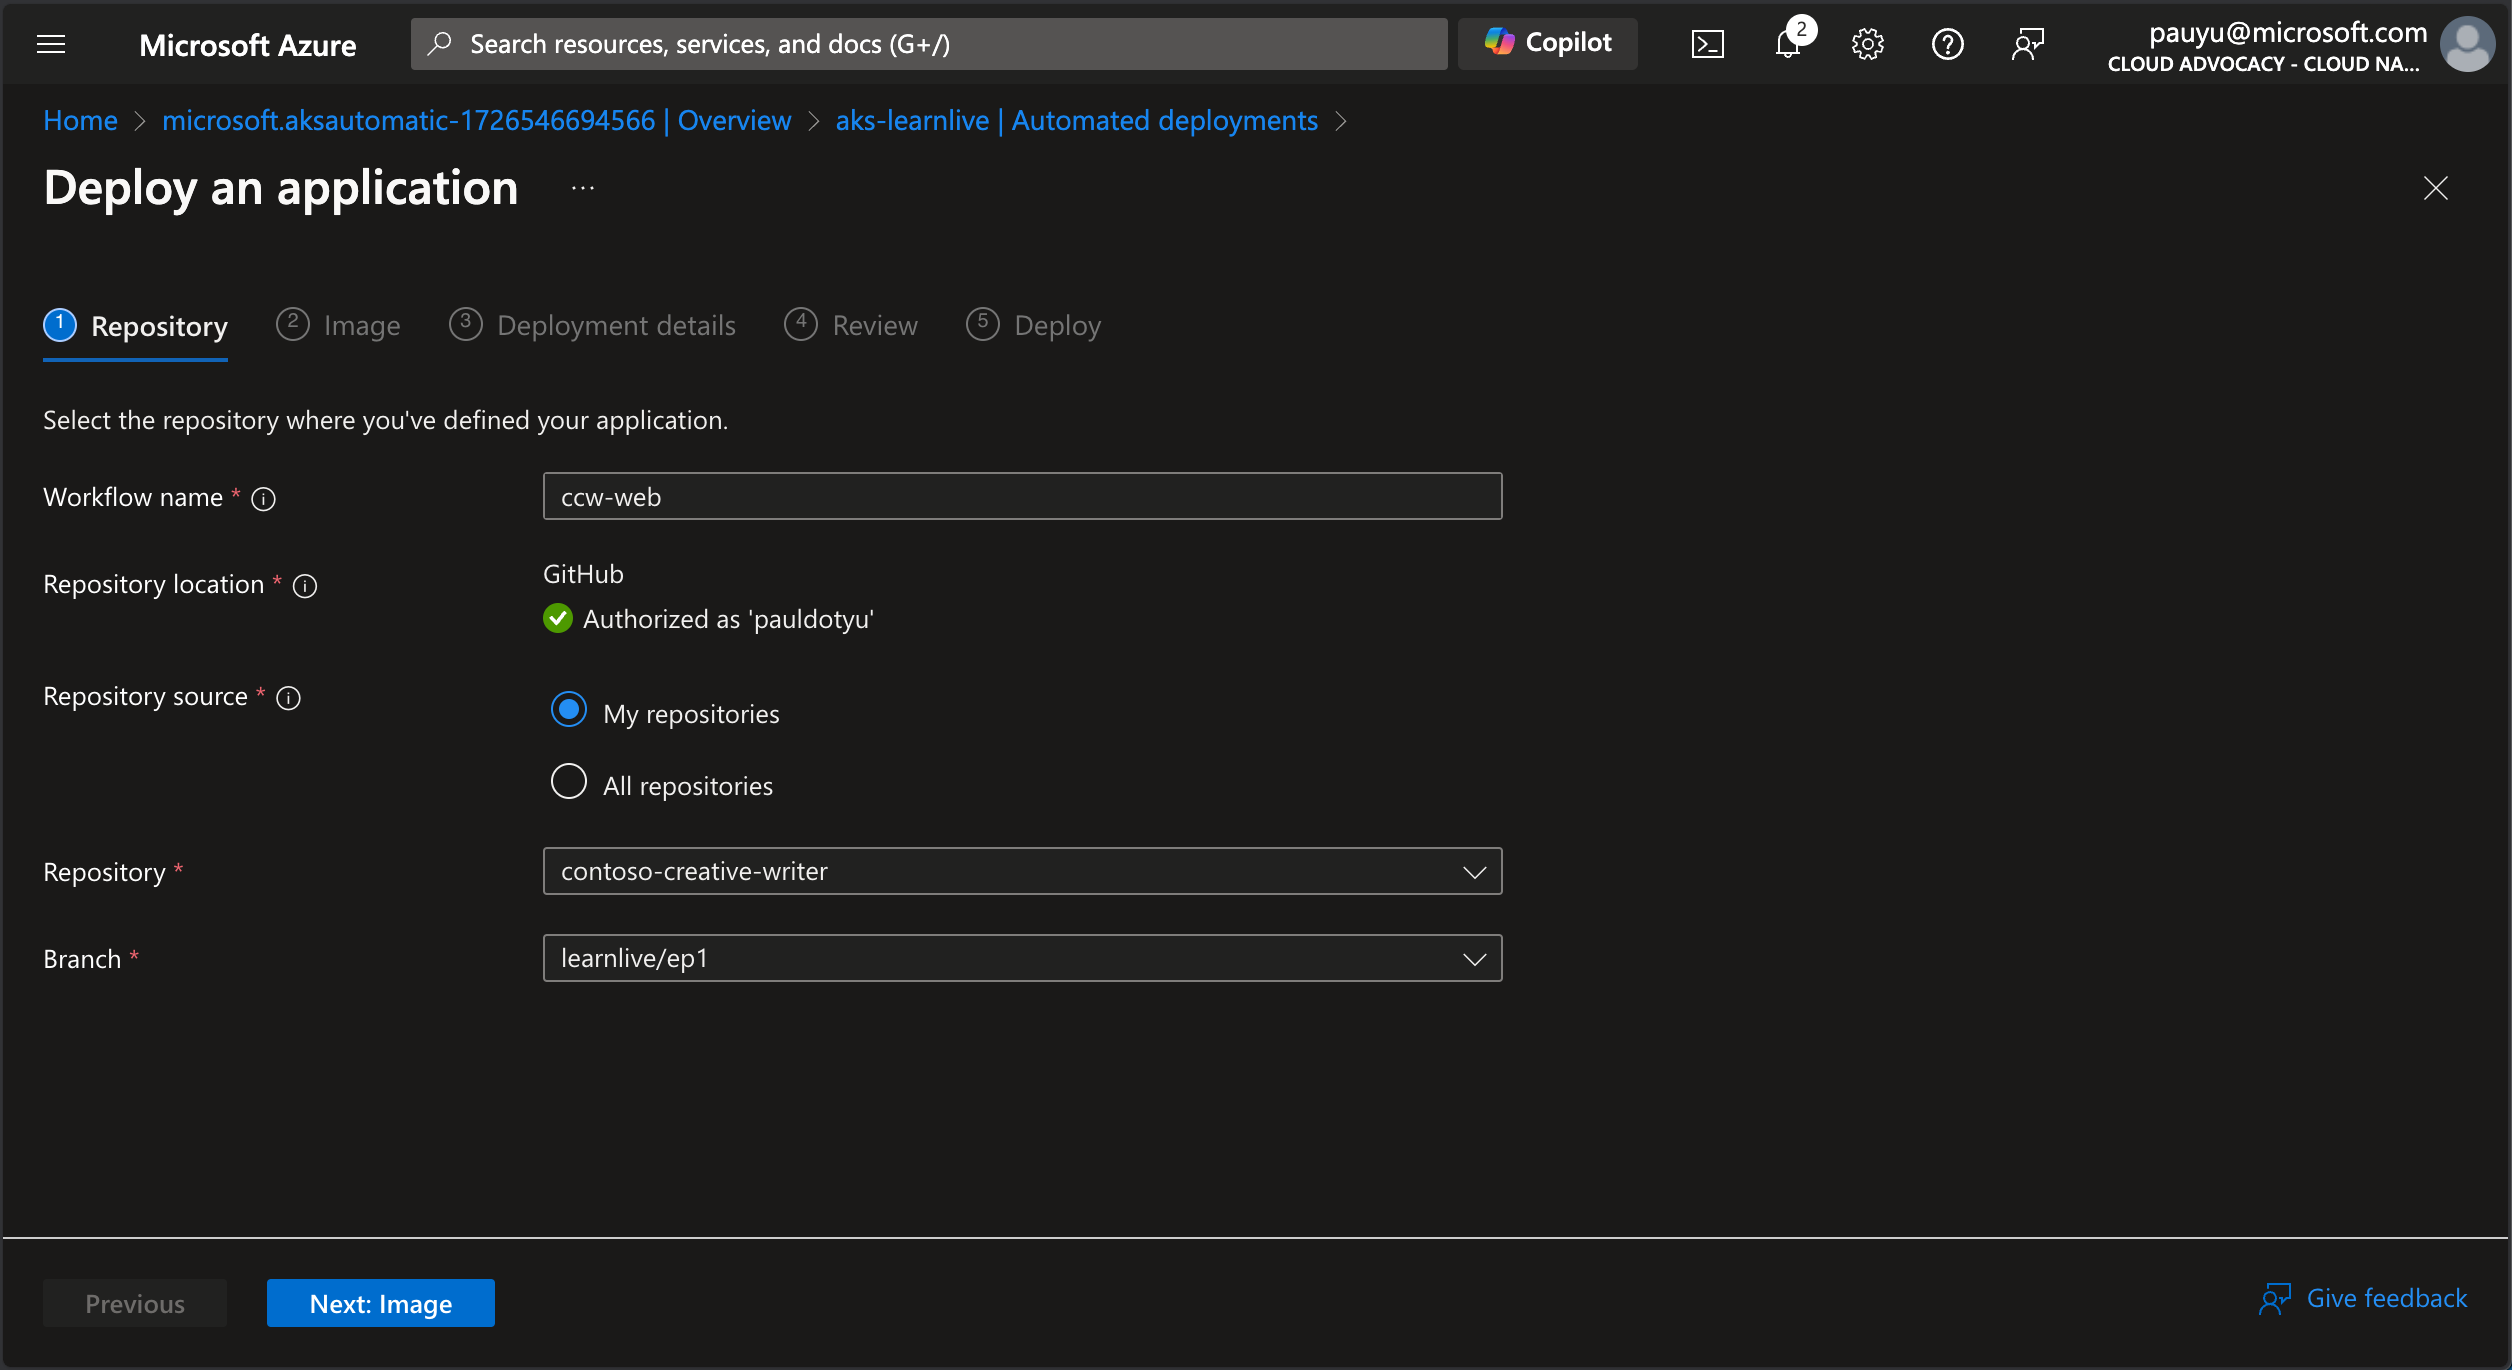Viewport: 2512px width, 1370px height.
Task: Show Repository source info tooltip
Action: (x=288, y=698)
